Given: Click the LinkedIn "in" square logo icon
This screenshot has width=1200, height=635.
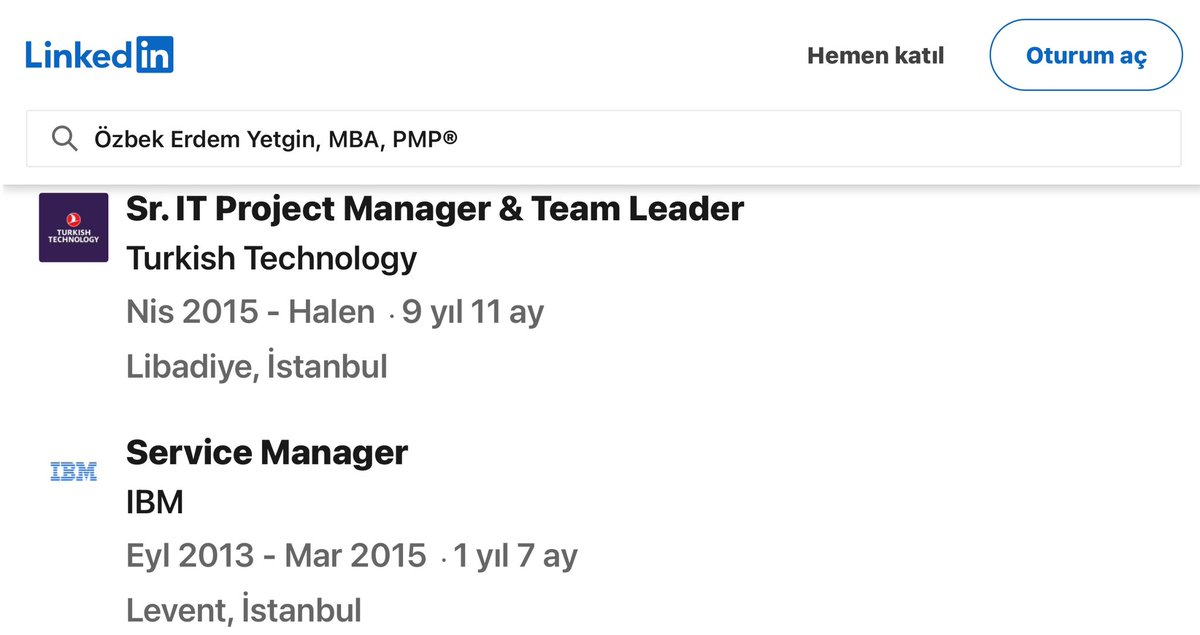Looking at the screenshot, I should (153, 54).
